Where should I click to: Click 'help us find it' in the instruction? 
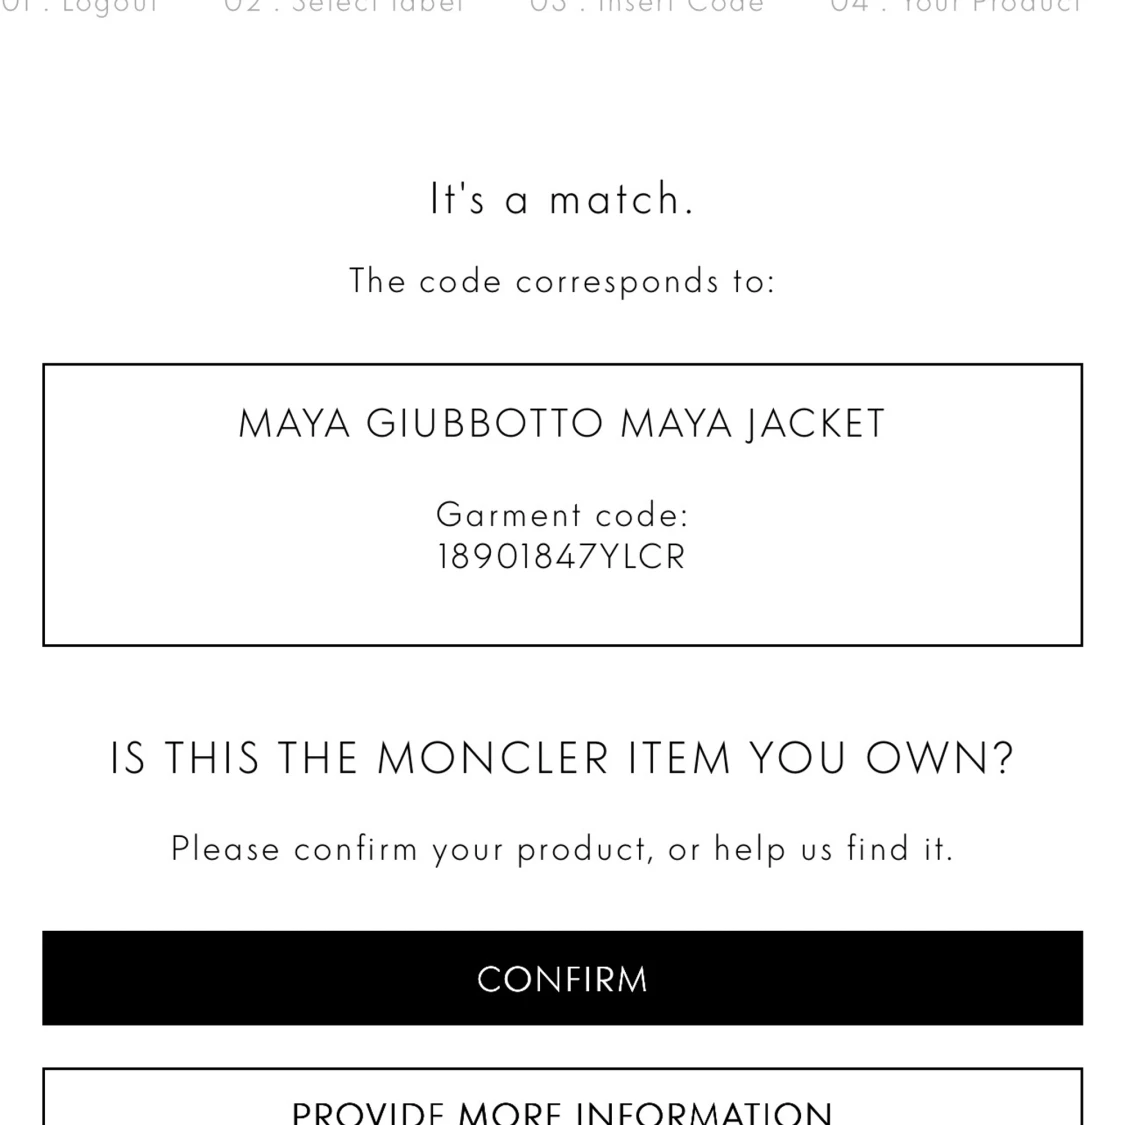[x=832, y=849]
